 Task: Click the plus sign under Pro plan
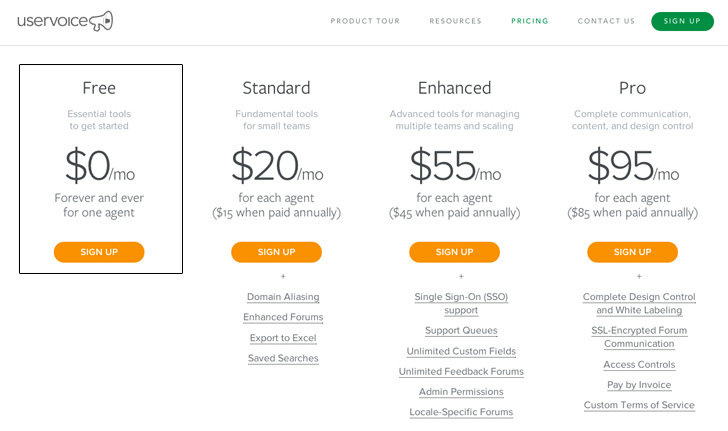point(639,276)
